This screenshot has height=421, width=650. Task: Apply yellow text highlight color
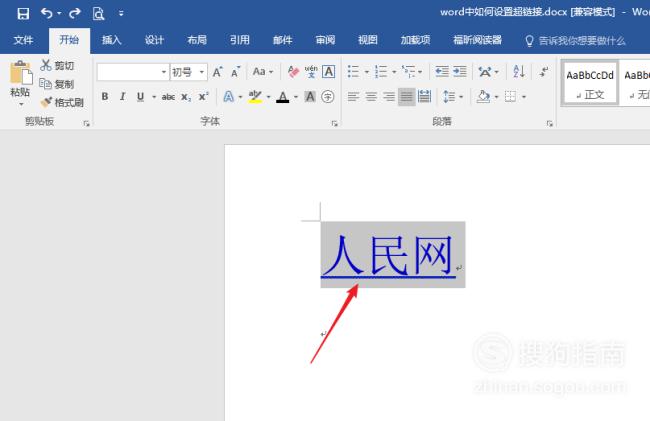pos(255,97)
